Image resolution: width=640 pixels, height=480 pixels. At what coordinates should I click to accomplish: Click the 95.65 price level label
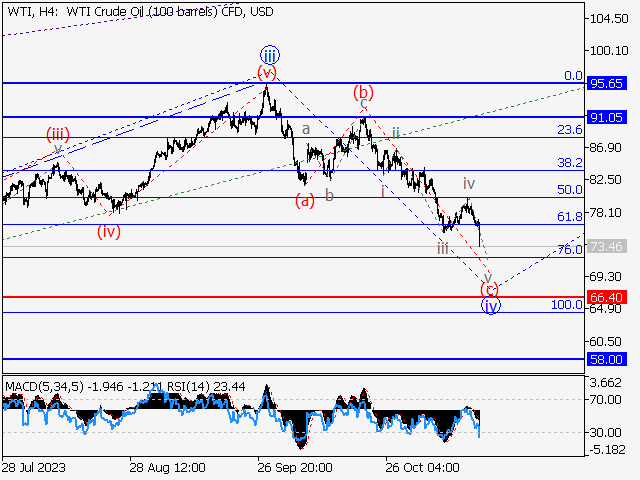(607, 83)
